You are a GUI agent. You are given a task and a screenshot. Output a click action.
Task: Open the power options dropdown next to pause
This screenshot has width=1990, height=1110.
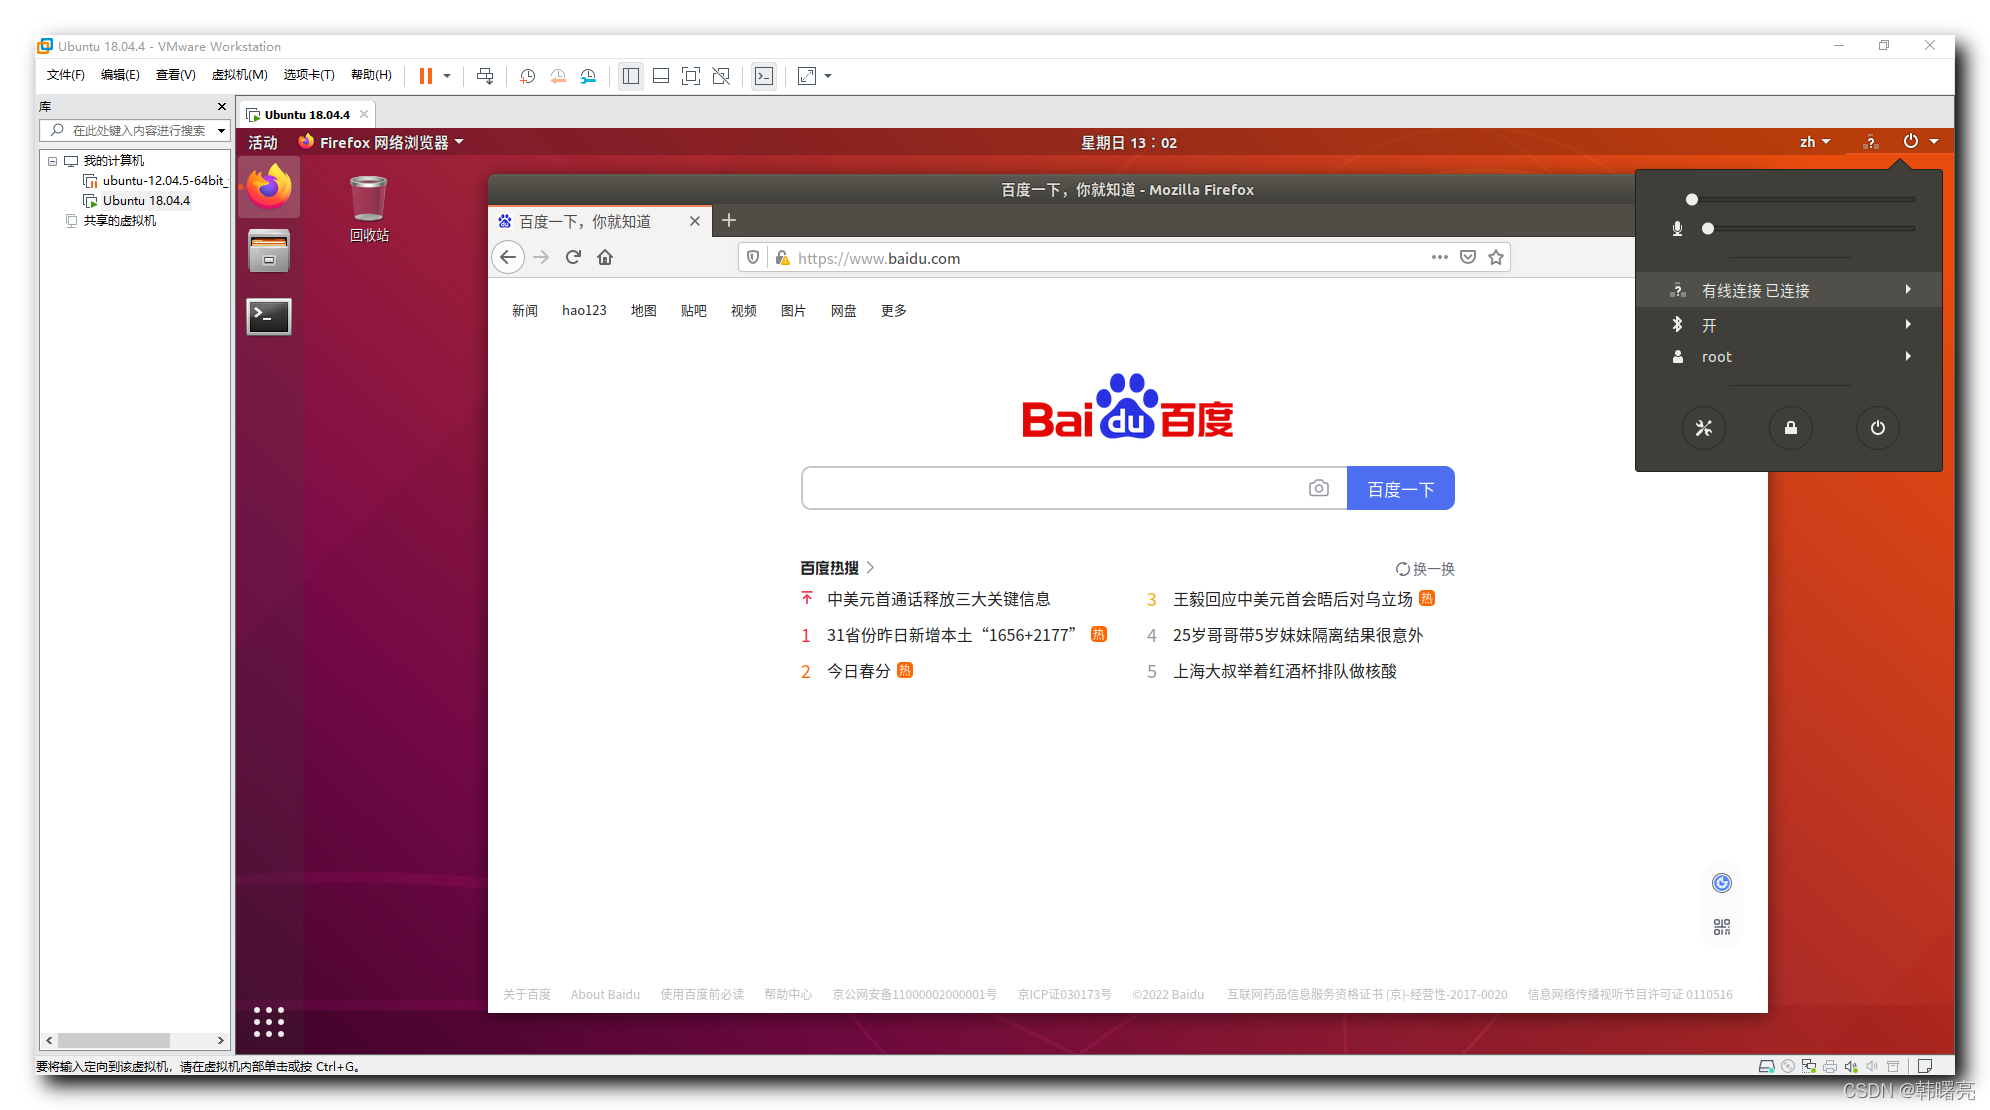pos(447,76)
